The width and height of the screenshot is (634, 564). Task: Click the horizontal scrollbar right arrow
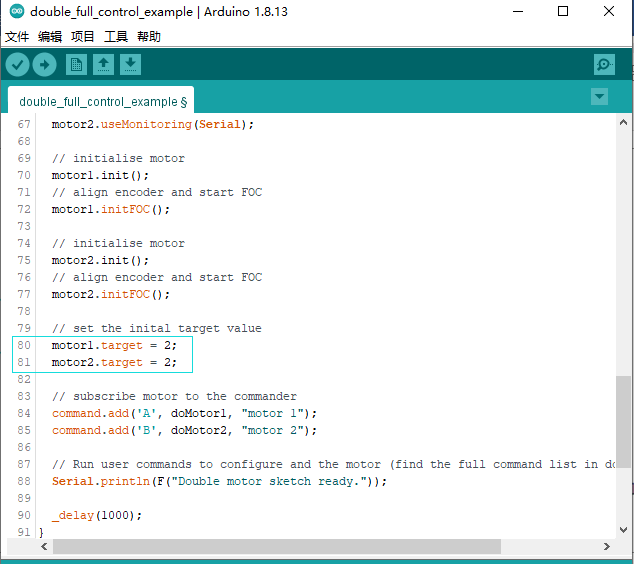[x=607, y=547]
